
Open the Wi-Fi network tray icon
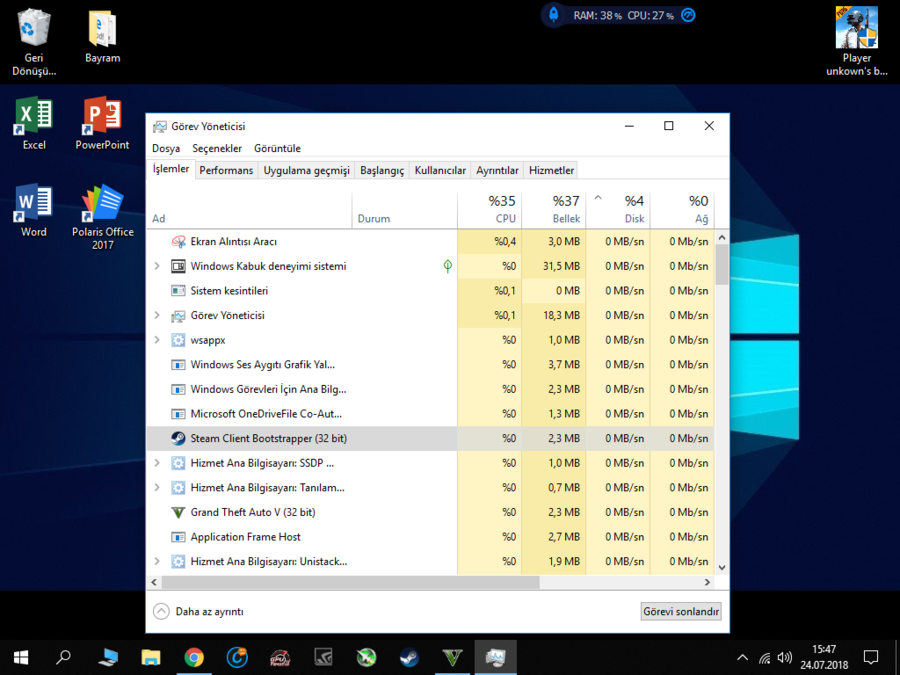point(765,658)
